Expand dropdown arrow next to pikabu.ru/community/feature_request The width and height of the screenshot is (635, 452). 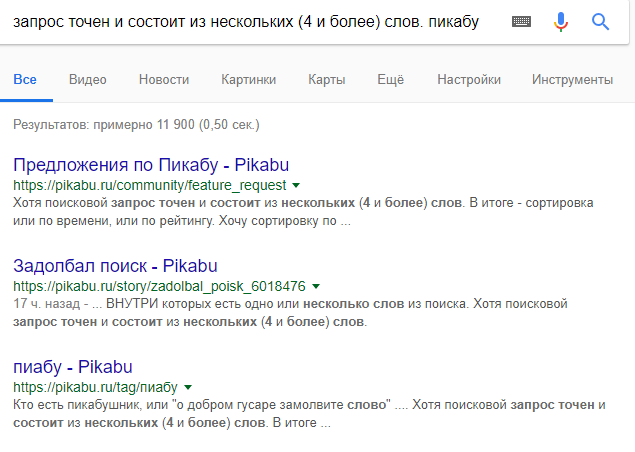click(x=297, y=186)
